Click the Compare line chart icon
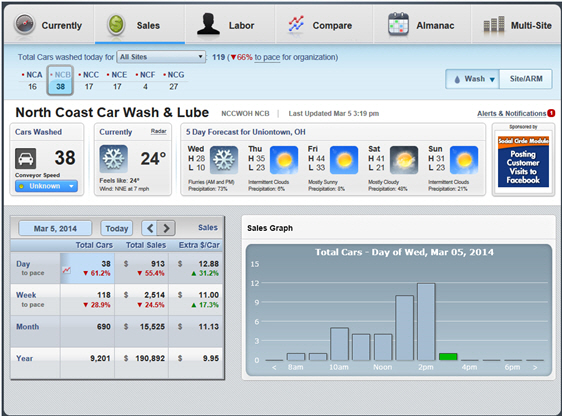Viewport: 563px width, 417px height. click(x=296, y=25)
